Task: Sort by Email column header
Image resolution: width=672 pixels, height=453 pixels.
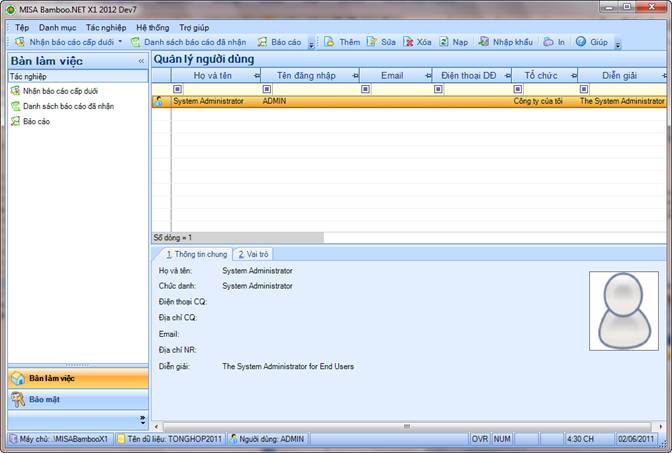Action: point(392,75)
